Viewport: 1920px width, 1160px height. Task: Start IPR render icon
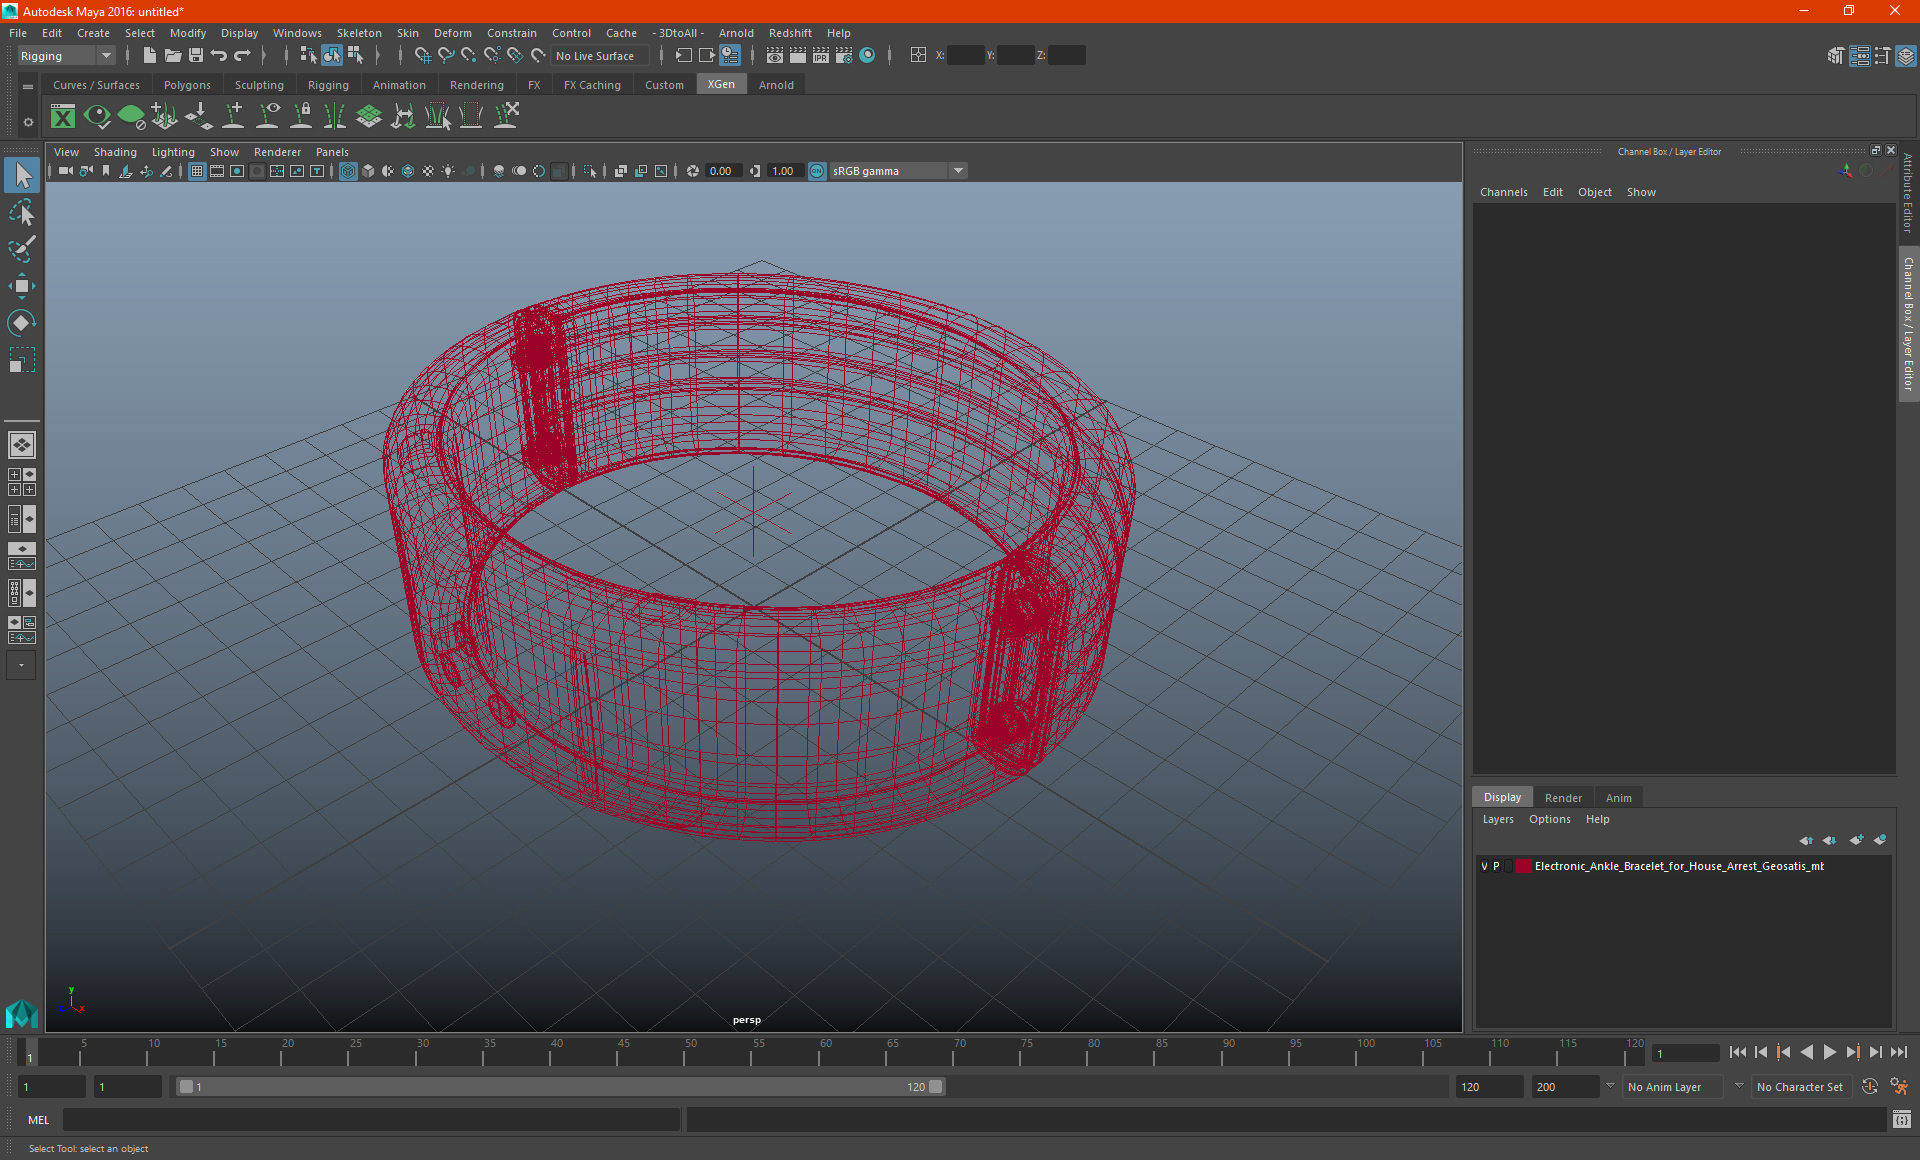point(821,56)
